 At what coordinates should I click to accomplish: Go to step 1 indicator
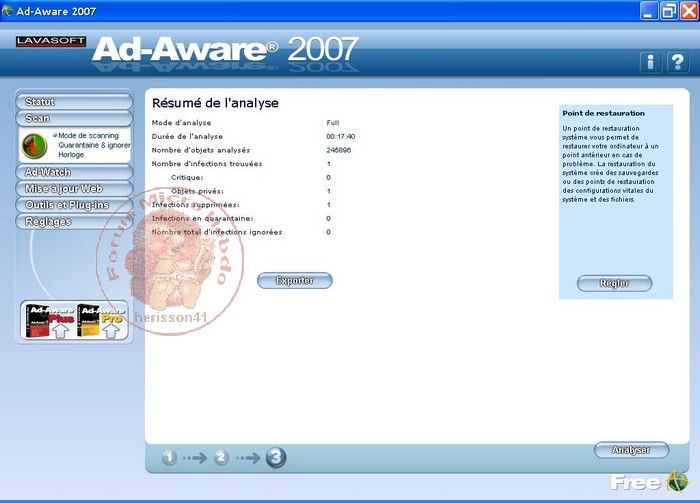coord(169,457)
